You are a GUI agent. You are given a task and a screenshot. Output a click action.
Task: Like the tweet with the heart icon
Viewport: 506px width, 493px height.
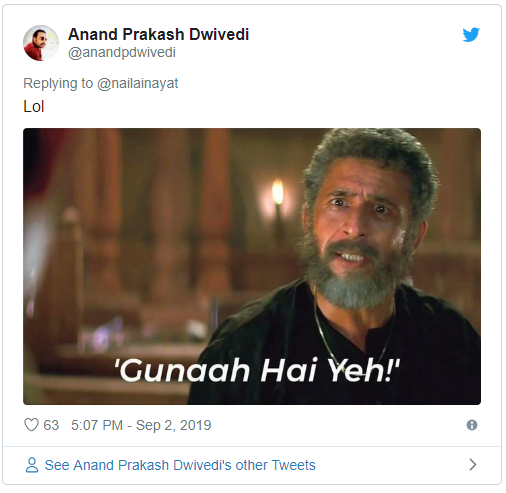(31, 425)
